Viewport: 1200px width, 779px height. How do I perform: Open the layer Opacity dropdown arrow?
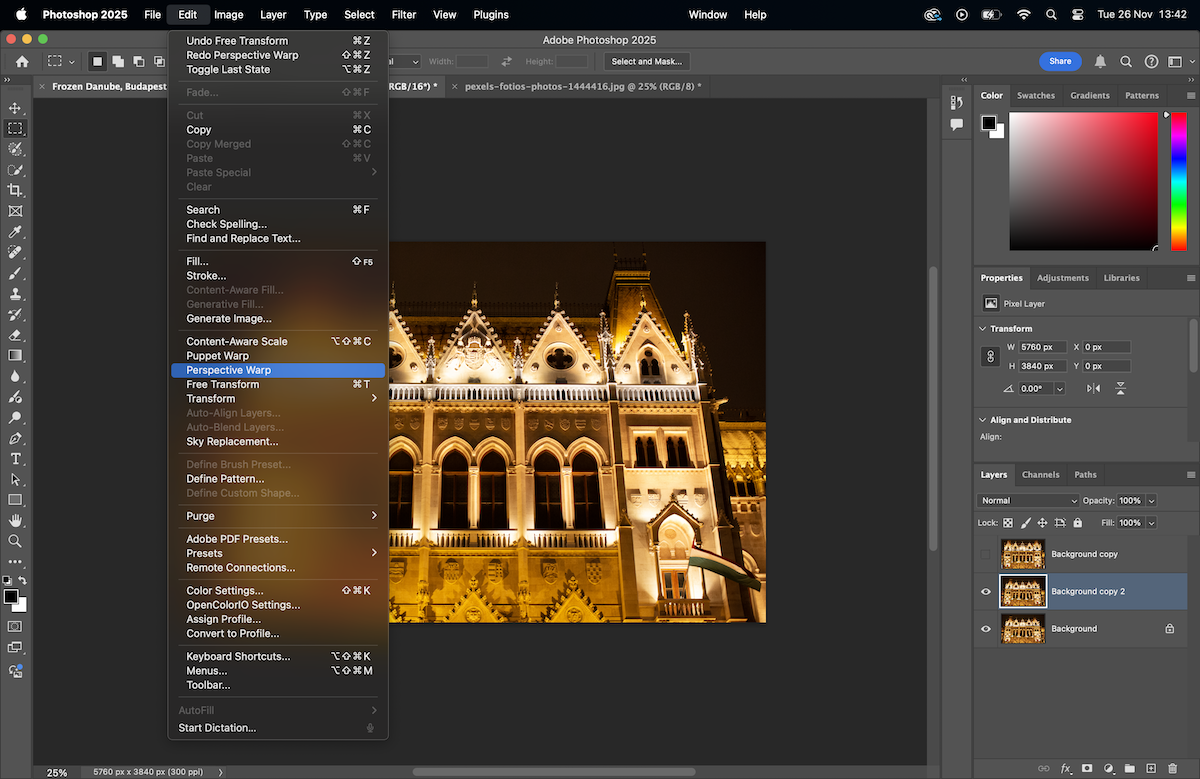pyautogui.click(x=1151, y=500)
